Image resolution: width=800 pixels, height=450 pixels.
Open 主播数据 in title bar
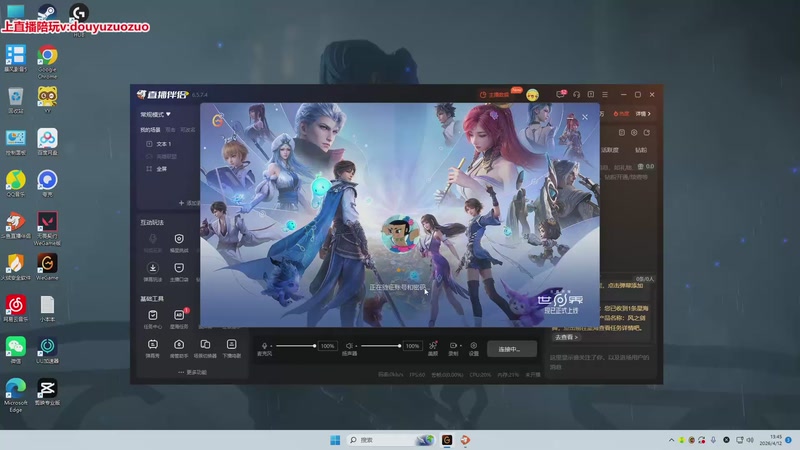coord(495,94)
